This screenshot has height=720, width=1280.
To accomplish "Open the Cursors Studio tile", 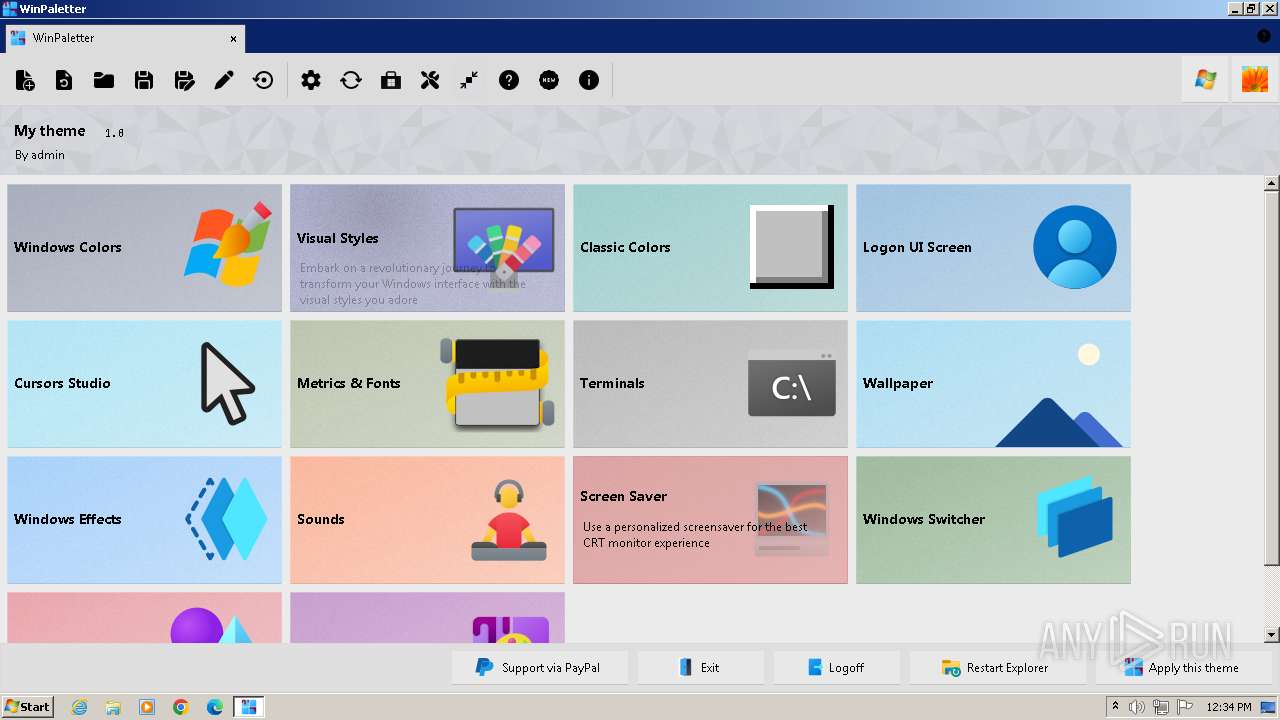I will click(144, 384).
